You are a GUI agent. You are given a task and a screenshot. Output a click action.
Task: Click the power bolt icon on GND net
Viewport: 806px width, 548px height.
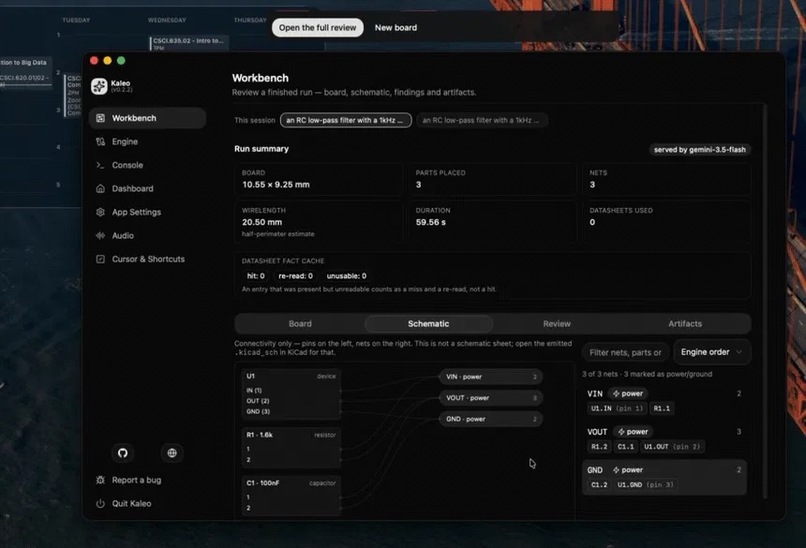click(616, 470)
